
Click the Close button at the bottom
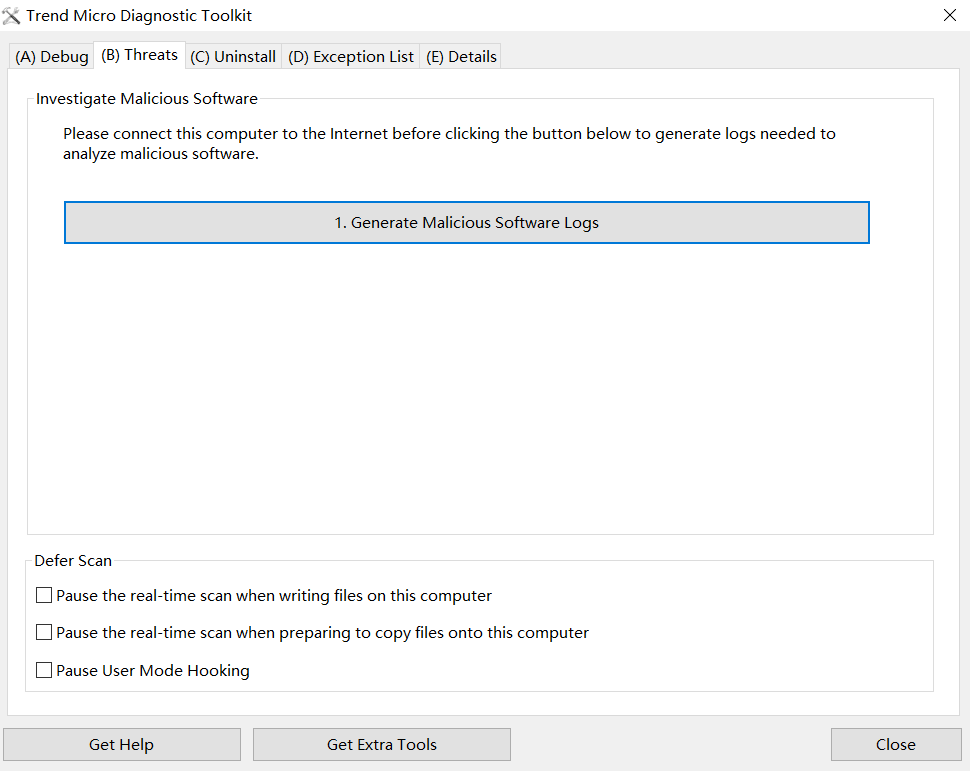coord(896,744)
